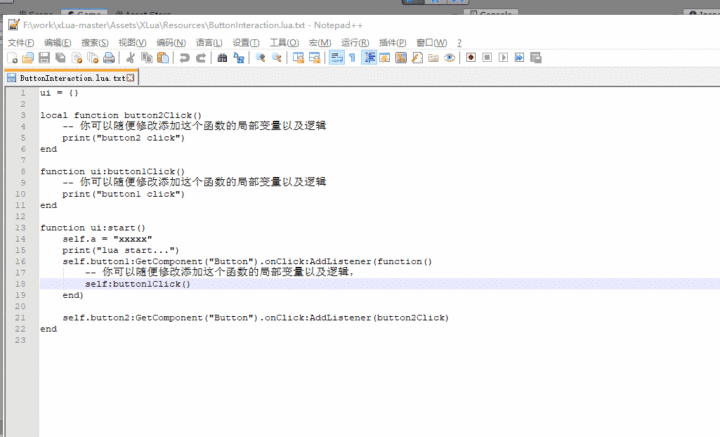Open the 编辑(E) menu
This screenshot has width=720, height=437.
pyautogui.click(x=57, y=43)
